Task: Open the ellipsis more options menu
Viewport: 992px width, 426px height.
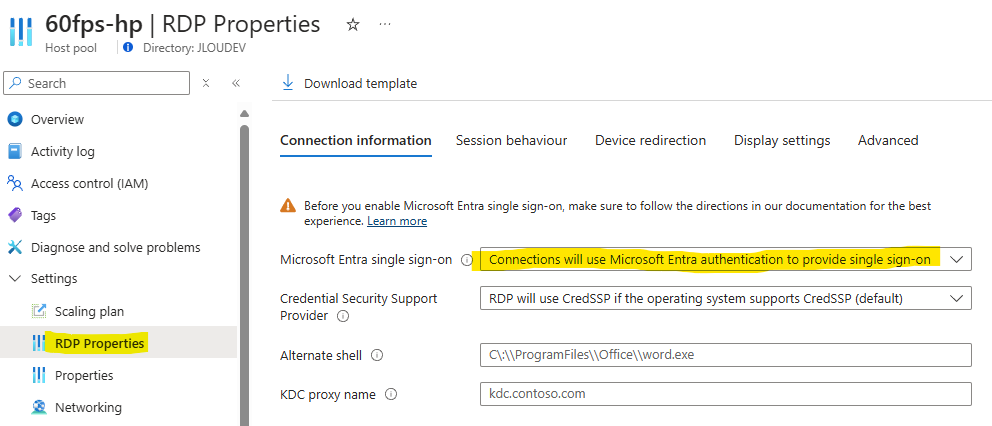Action: click(385, 24)
